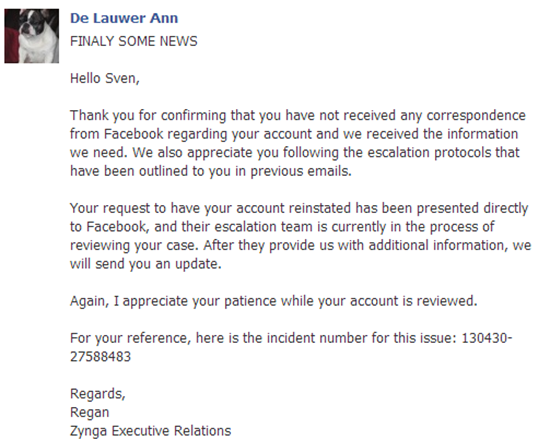
Task: Click 'will send you an update' text
Action: tap(145, 264)
